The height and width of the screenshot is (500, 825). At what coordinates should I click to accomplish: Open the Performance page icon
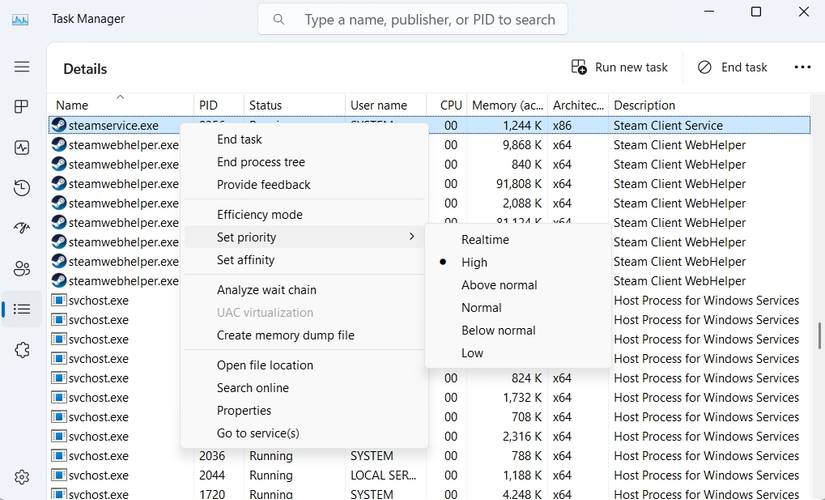(22, 147)
